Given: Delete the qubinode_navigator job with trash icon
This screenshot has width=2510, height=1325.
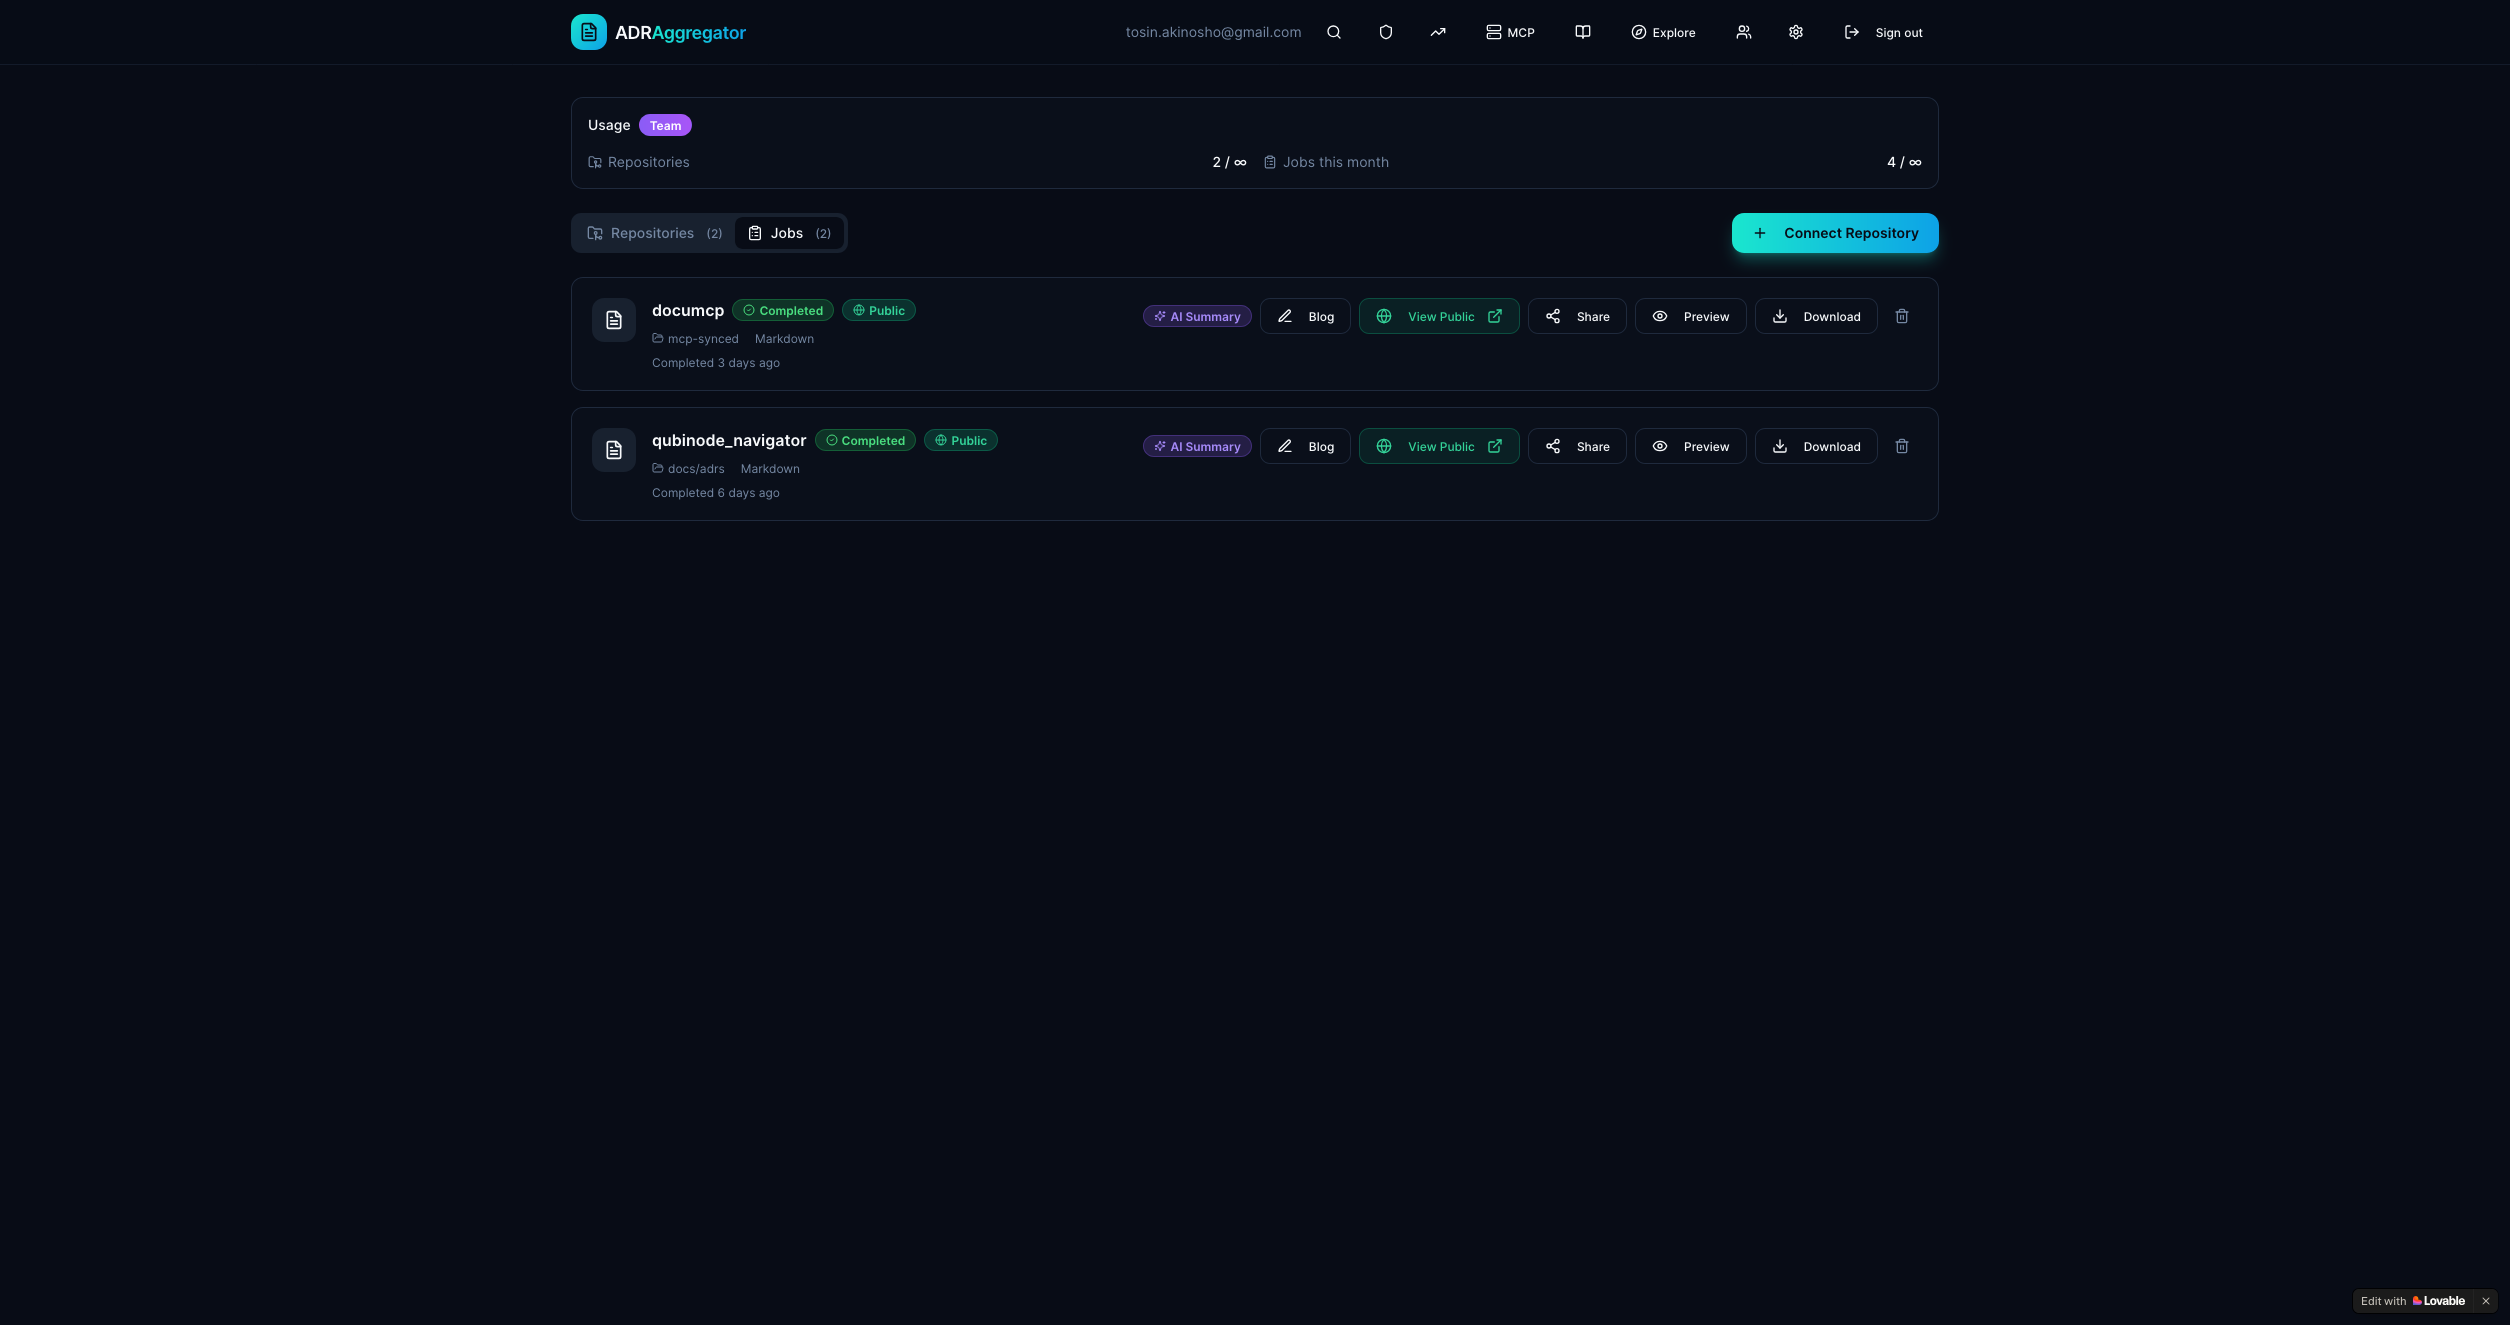Looking at the screenshot, I should 1901,446.
